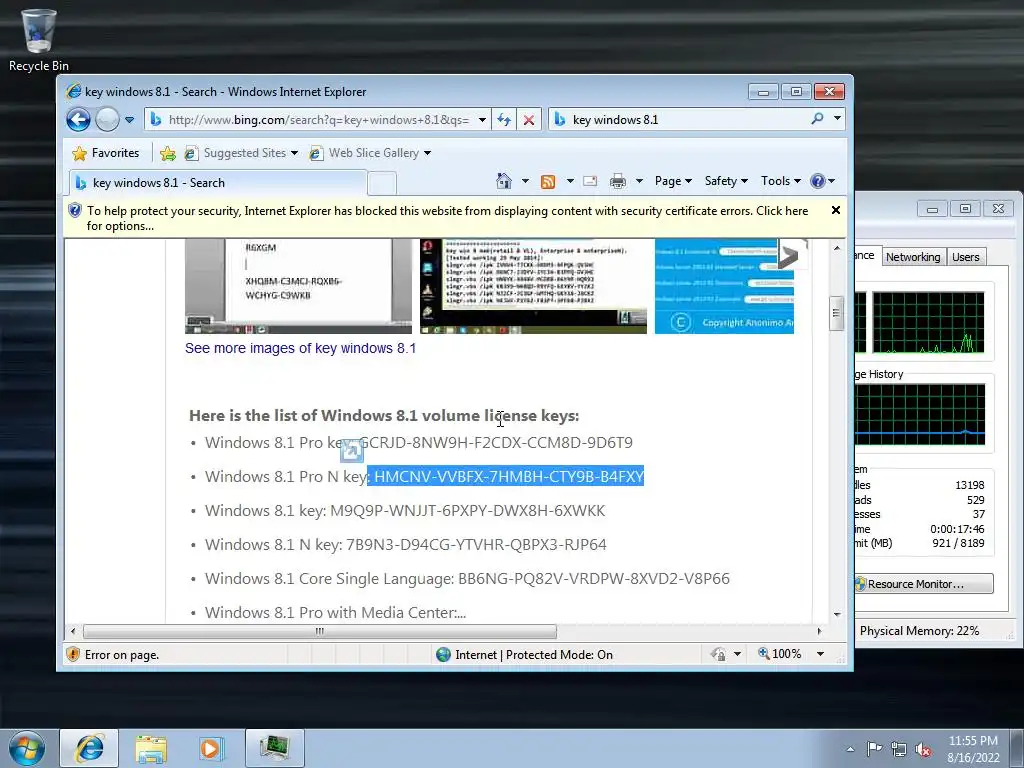The image size is (1024, 768).
Task: Click the 'Internet | Protected Mode: On' status zone
Action: point(524,654)
